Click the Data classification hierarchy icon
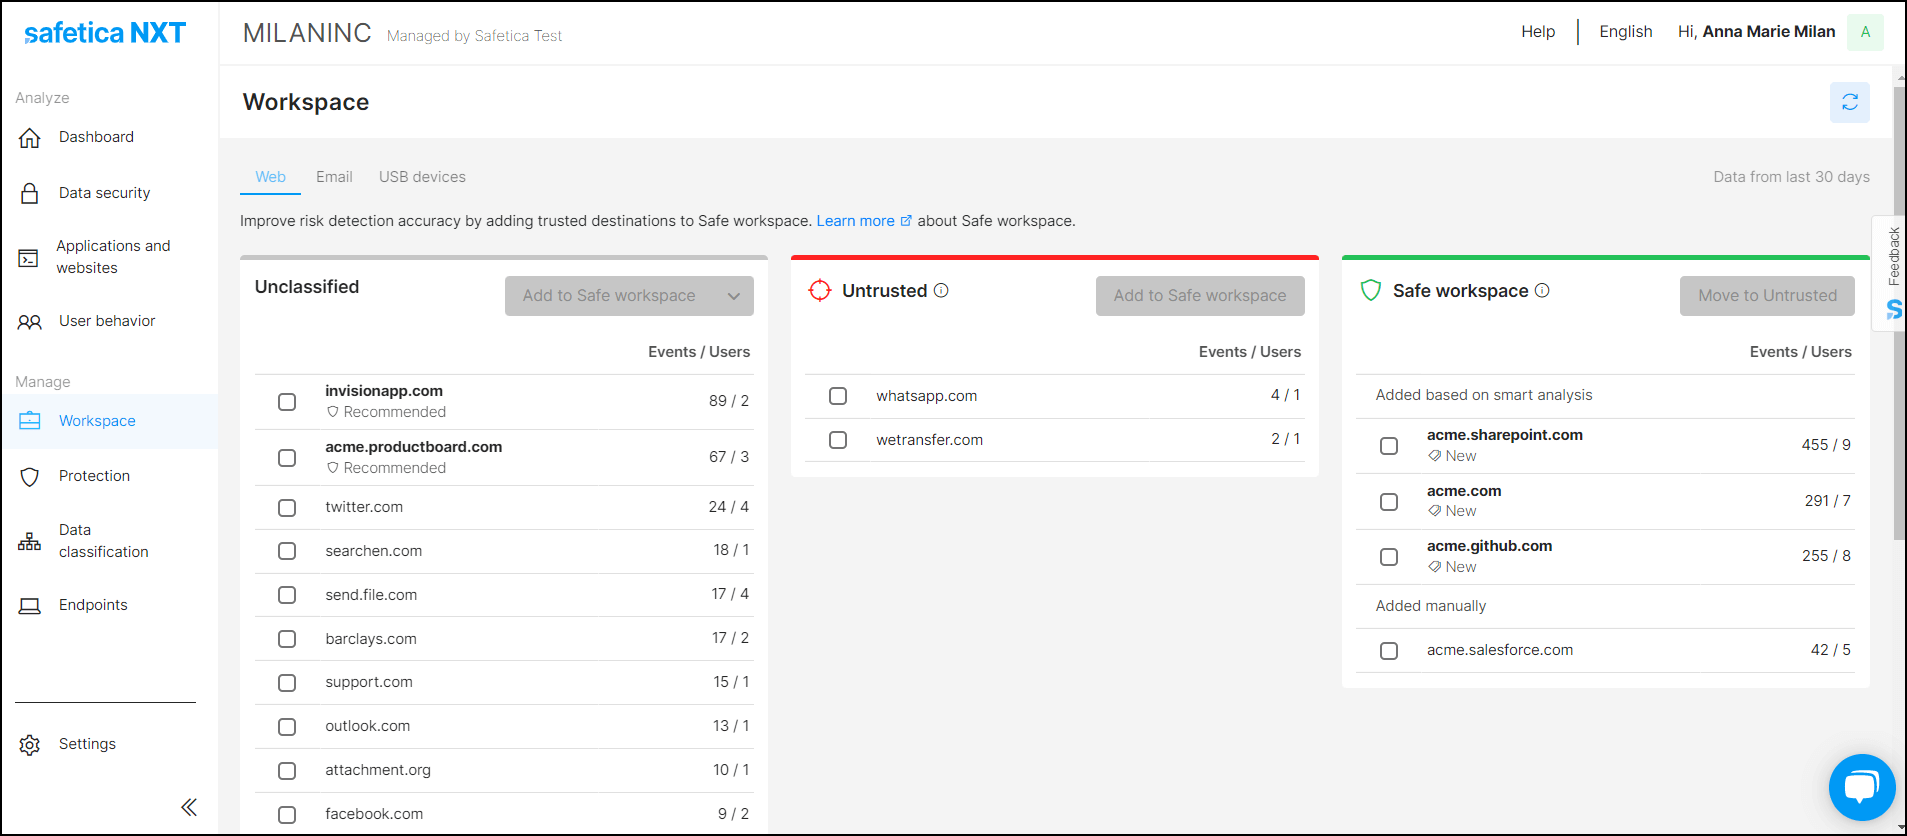The height and width of the screenshot is (836, 1907). coord(30,541)
